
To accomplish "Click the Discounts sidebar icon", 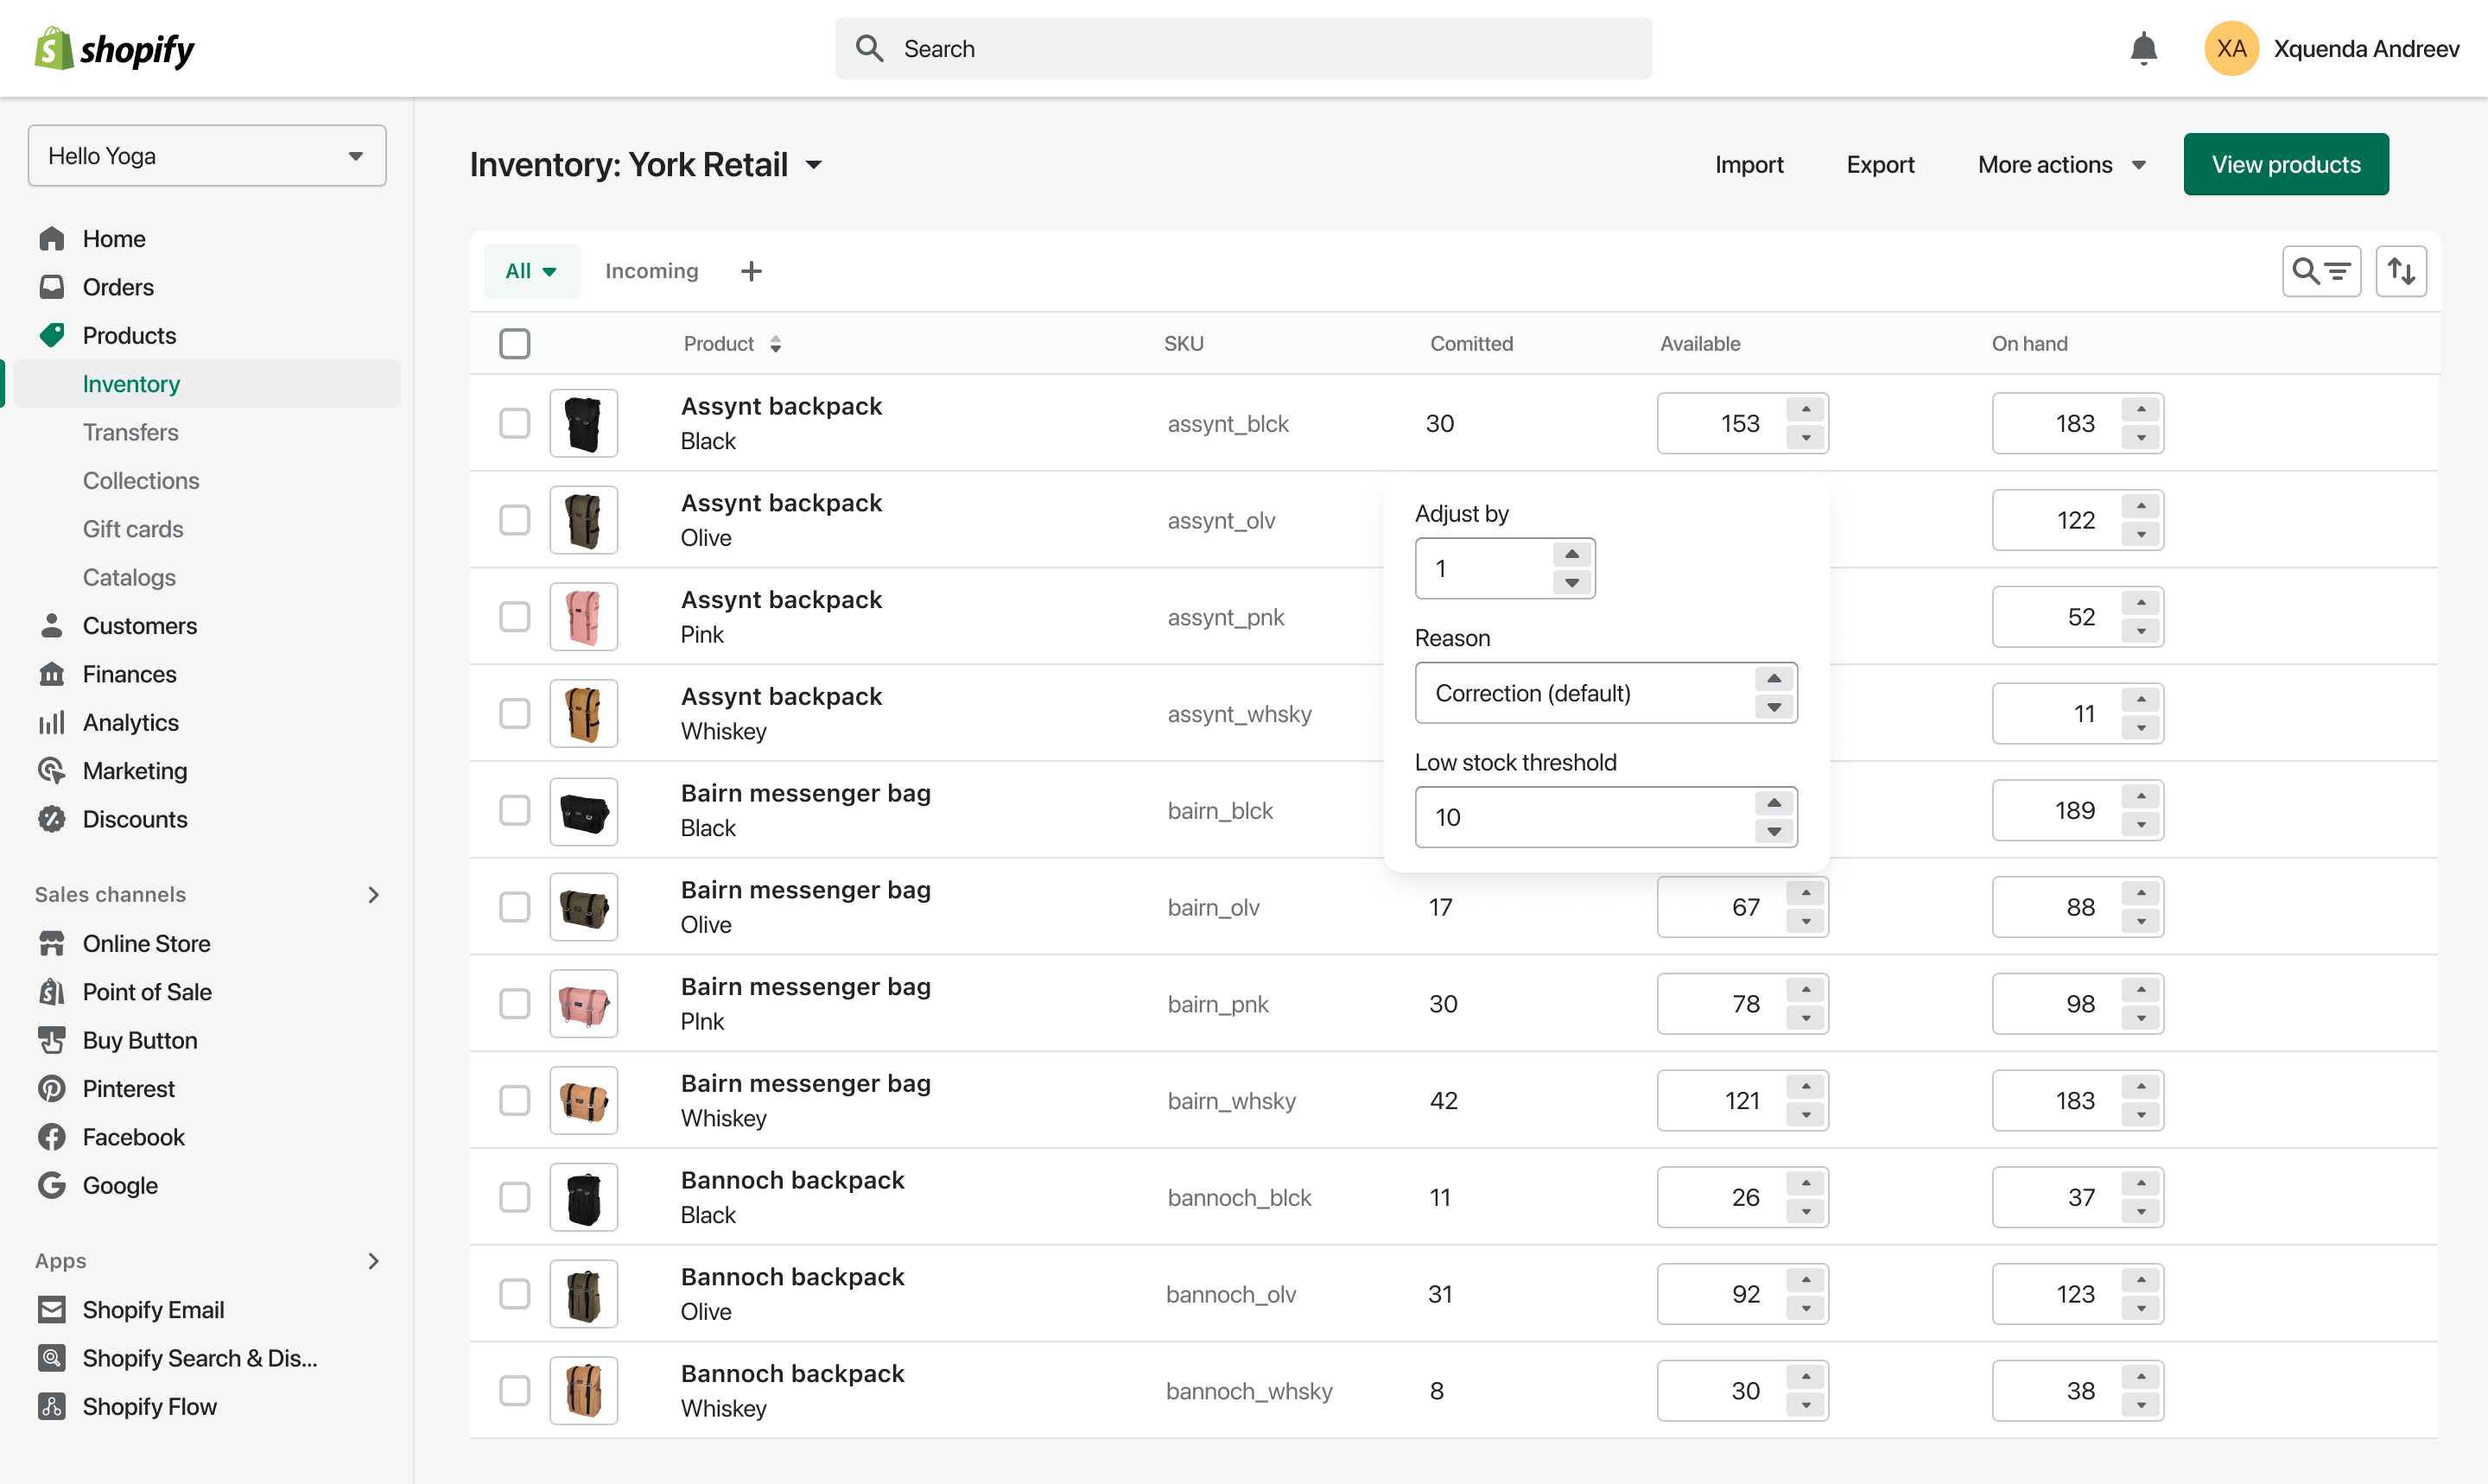I will [52, 819].
